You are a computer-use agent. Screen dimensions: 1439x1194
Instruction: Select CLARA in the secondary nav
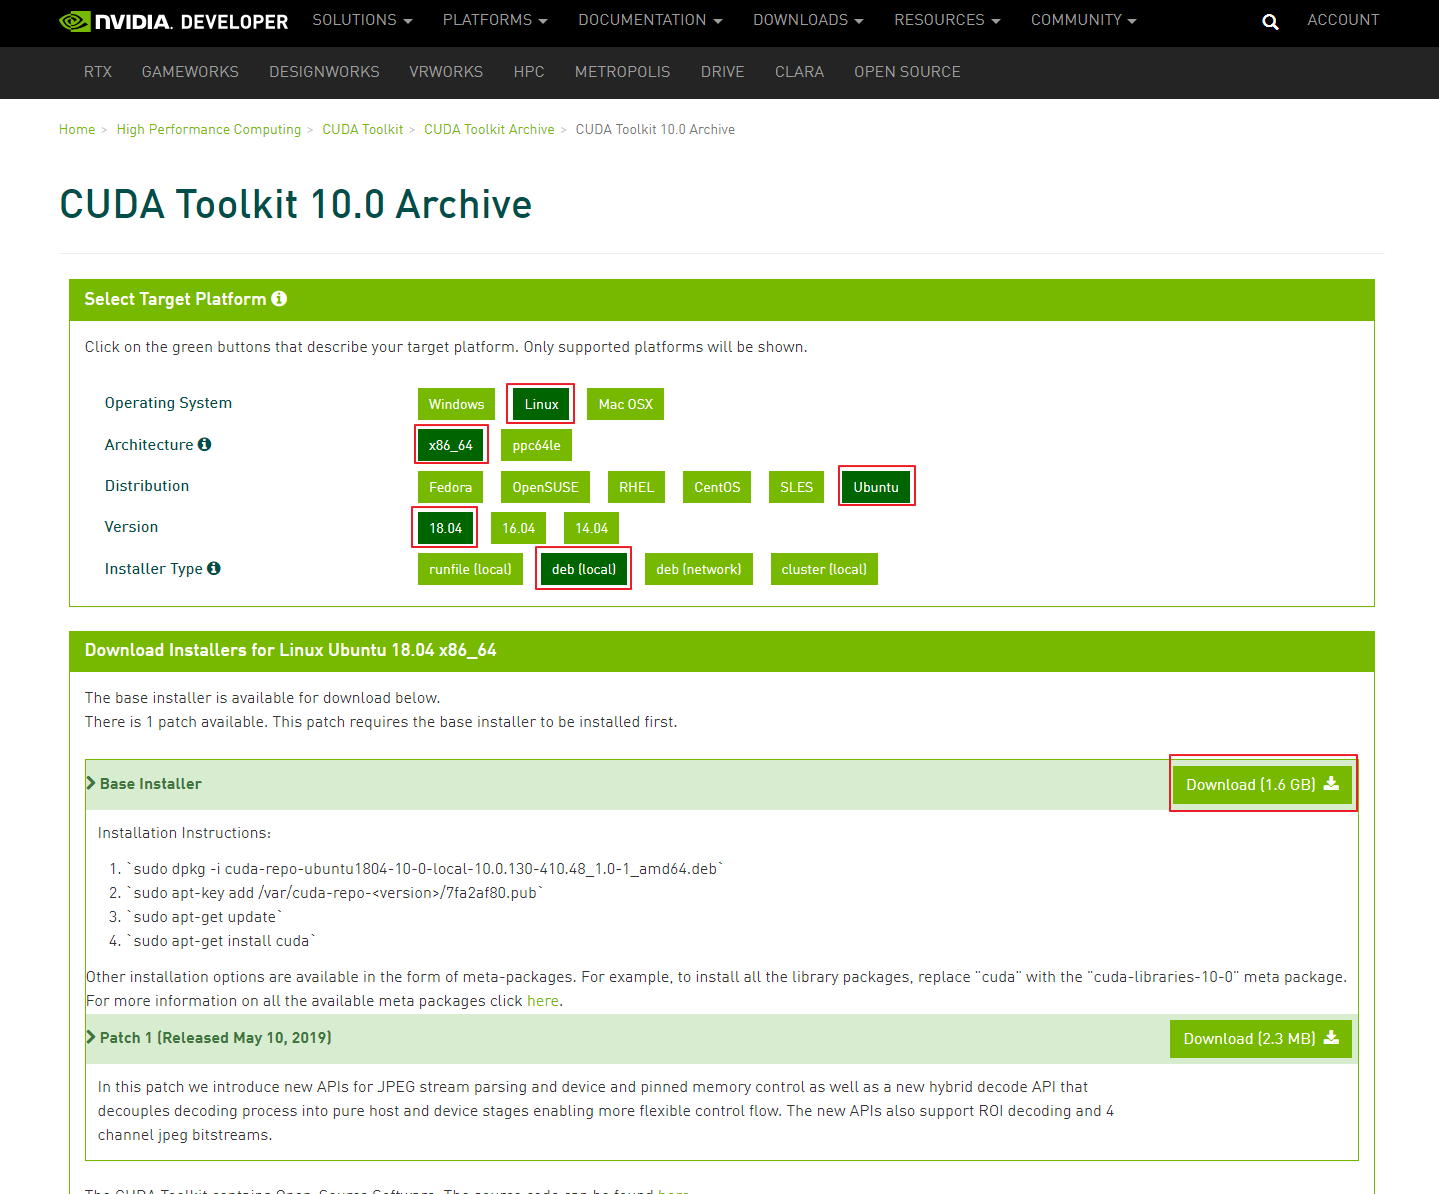click(799, 72)
